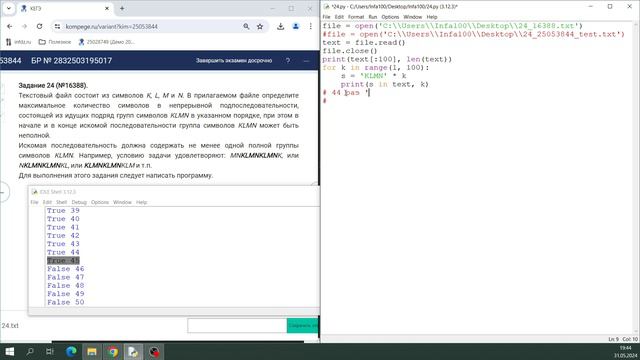Open Options menu in 24.py editor
Screen dimensions: 640x360
click(x=390, y=17)
